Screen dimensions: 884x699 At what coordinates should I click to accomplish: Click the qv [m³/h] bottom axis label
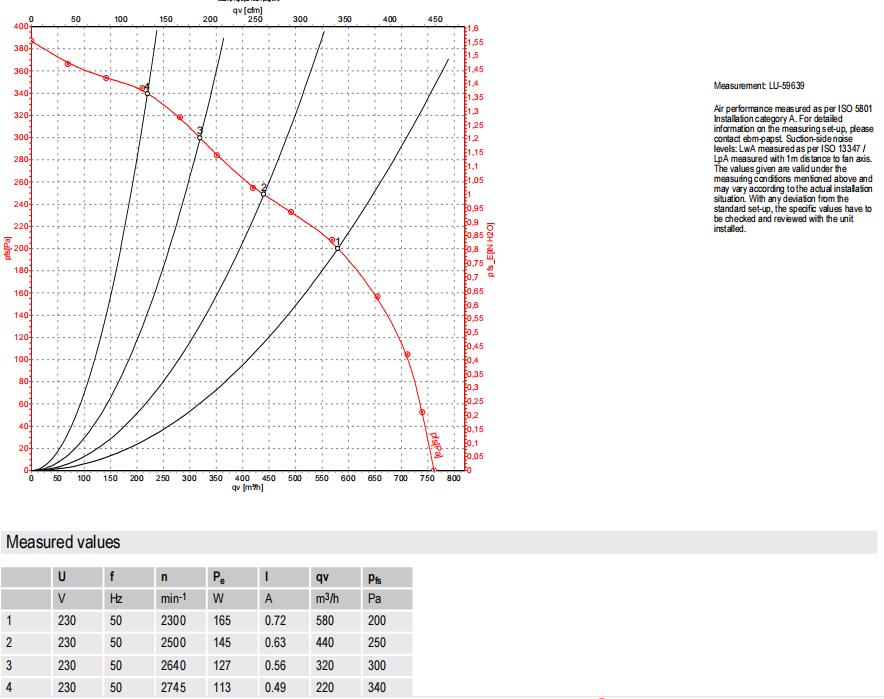[x=246, y=488]
